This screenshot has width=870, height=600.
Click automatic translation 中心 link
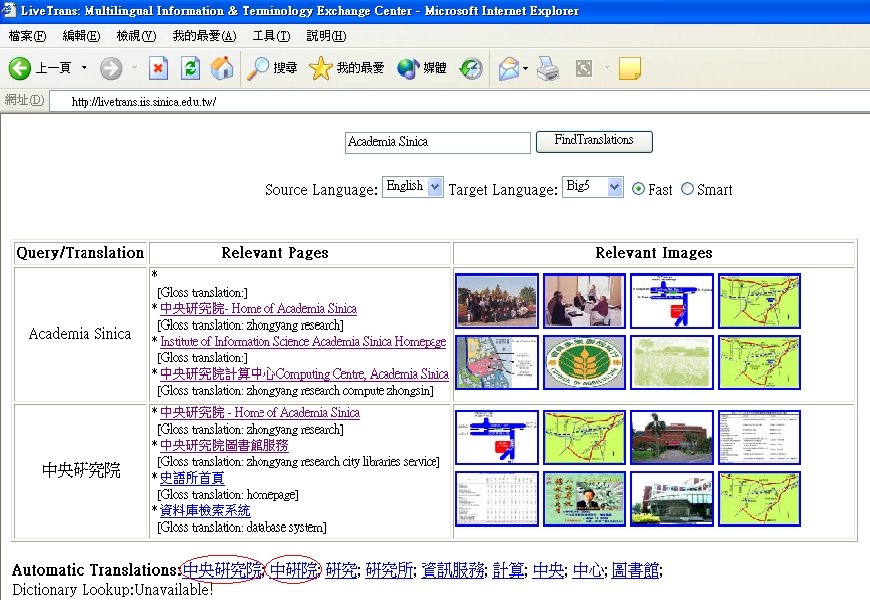tap(588, 570)
